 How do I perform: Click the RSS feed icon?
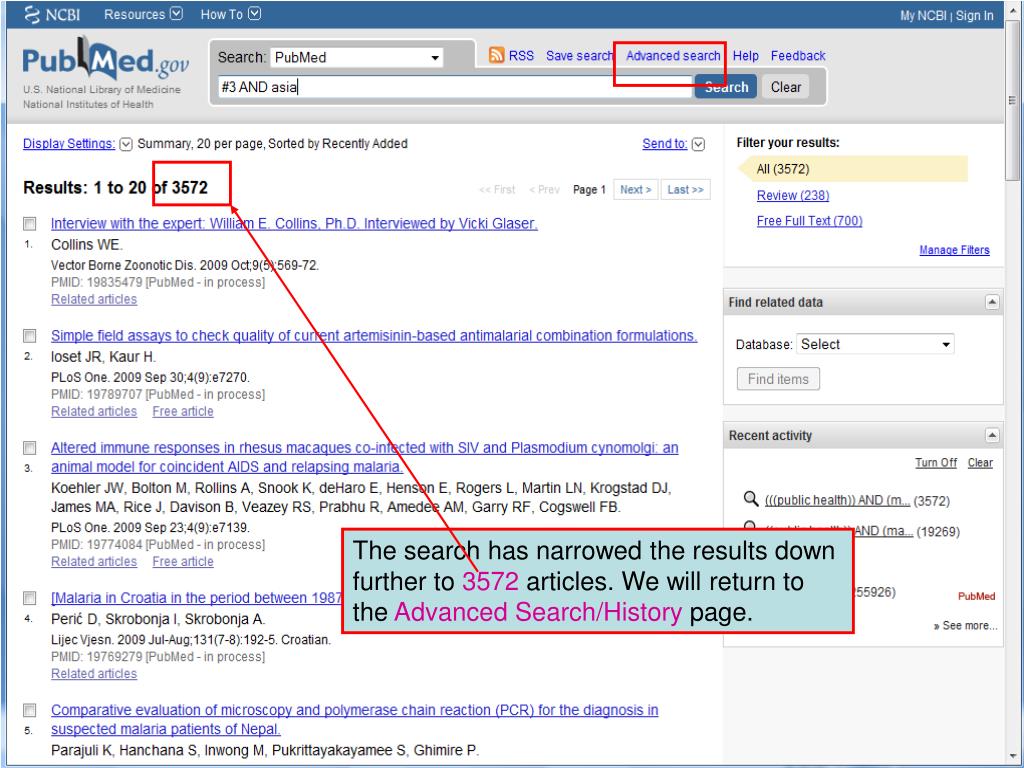(x=496, y=56)
